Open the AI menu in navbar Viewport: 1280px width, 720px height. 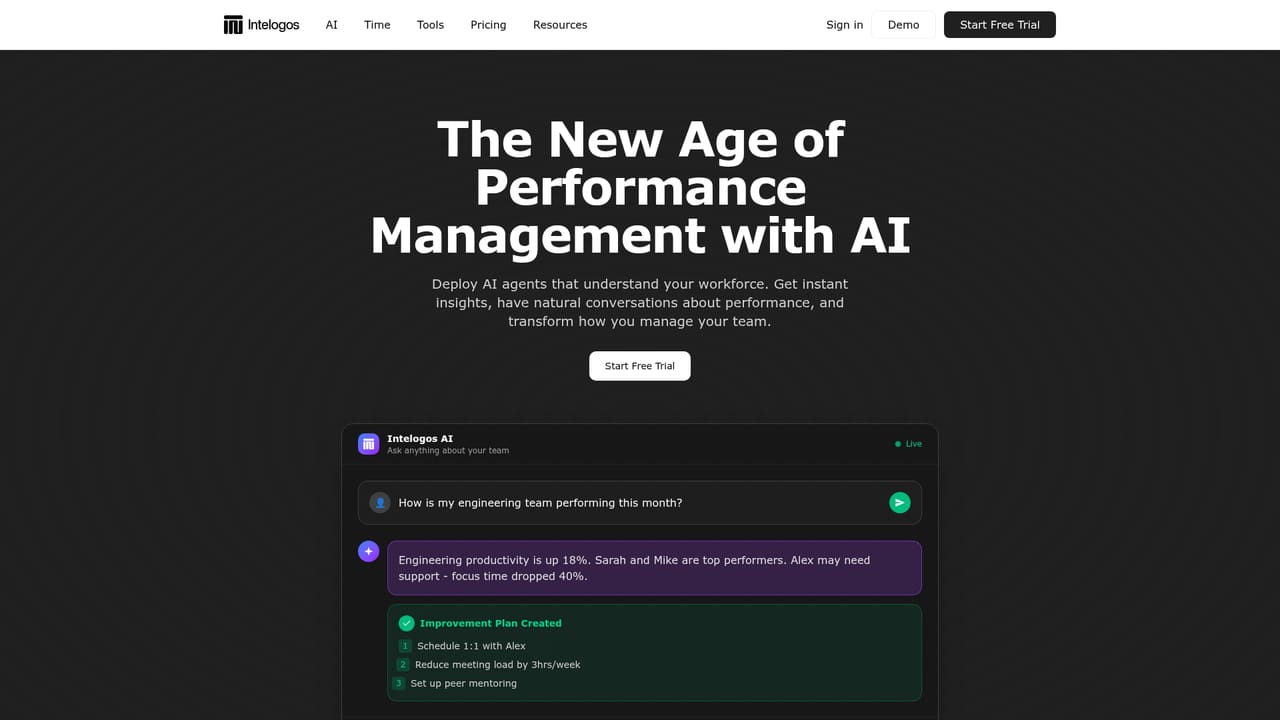(x=332, y=25)
